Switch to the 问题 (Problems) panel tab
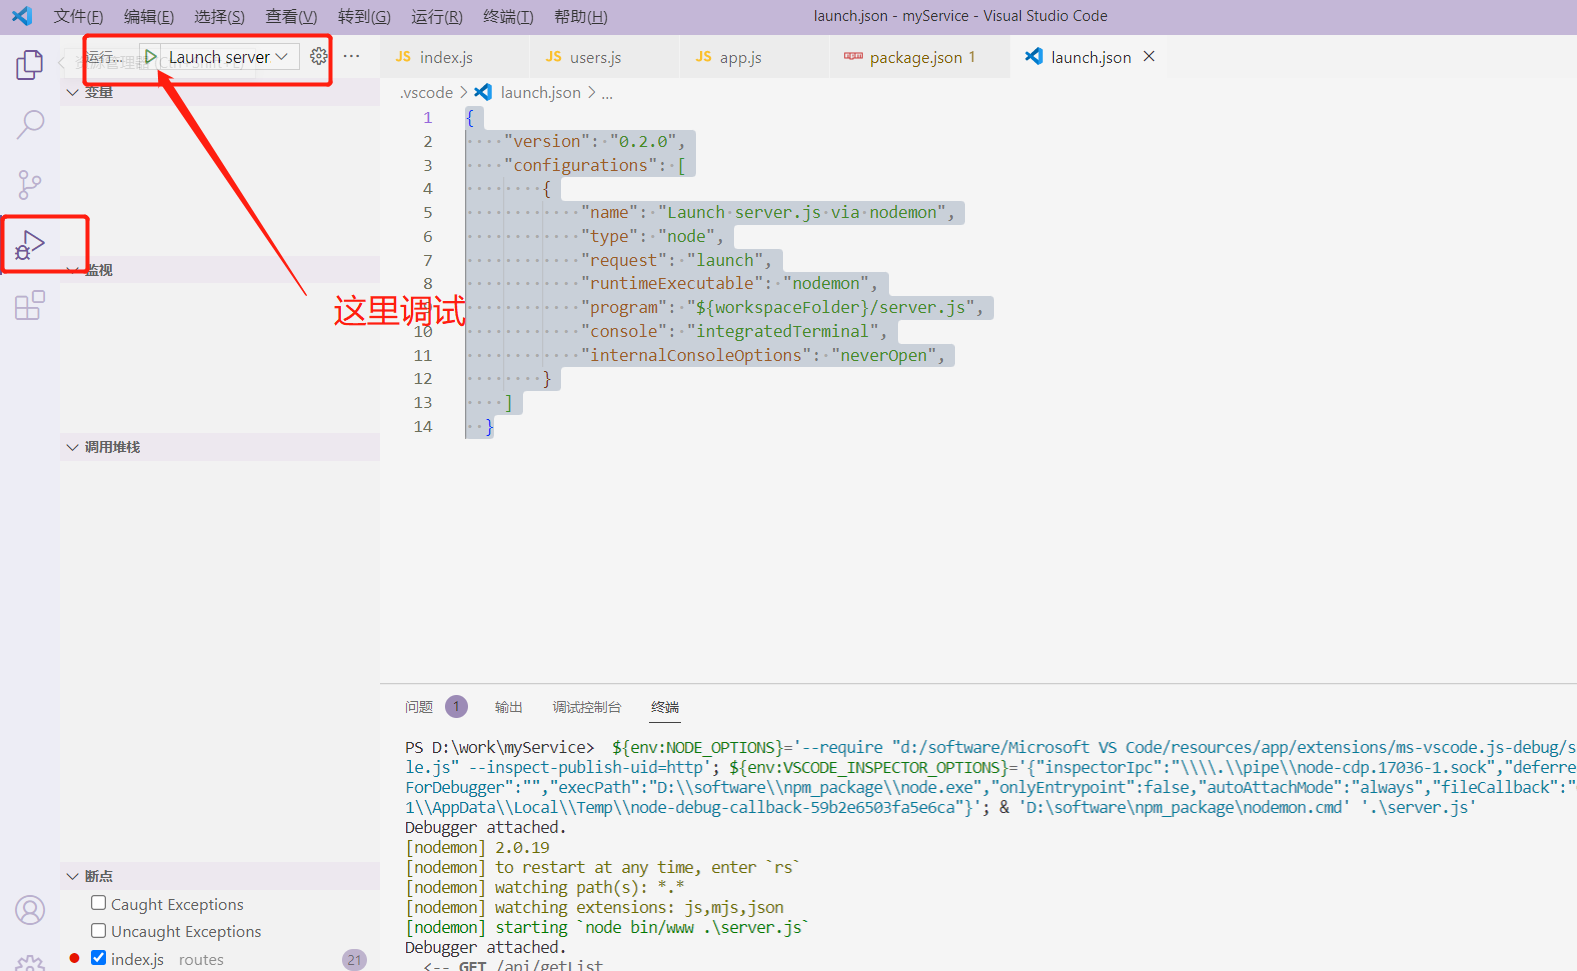This screenshot has width=1577, height=971. [x=419, y=707]
